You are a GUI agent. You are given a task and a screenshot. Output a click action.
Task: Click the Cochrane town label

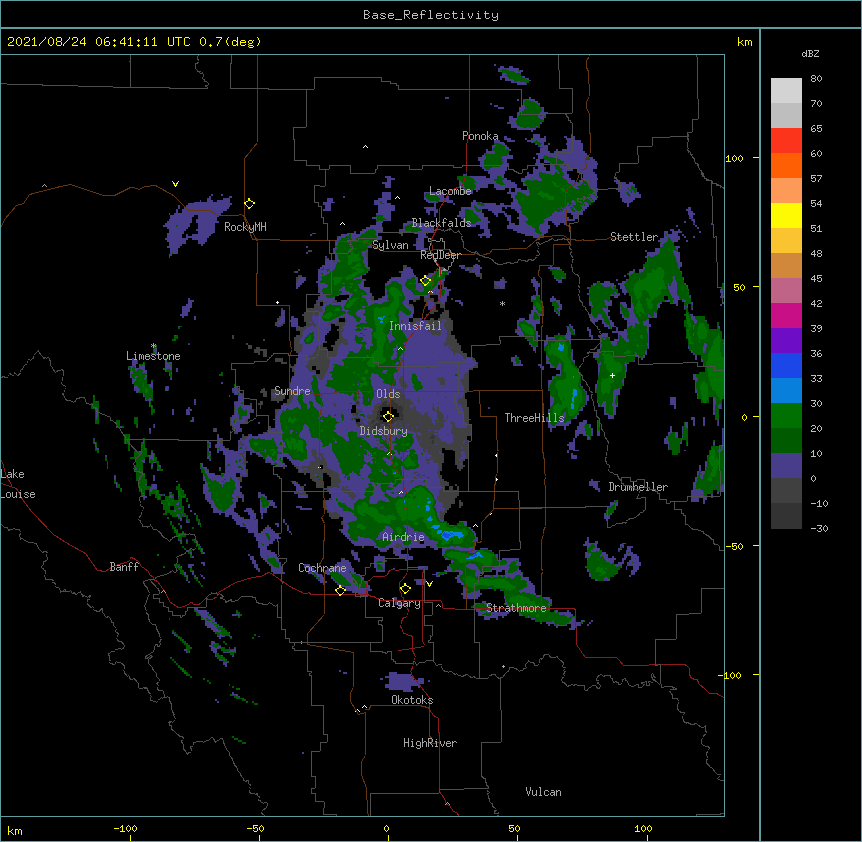point(322,568)
